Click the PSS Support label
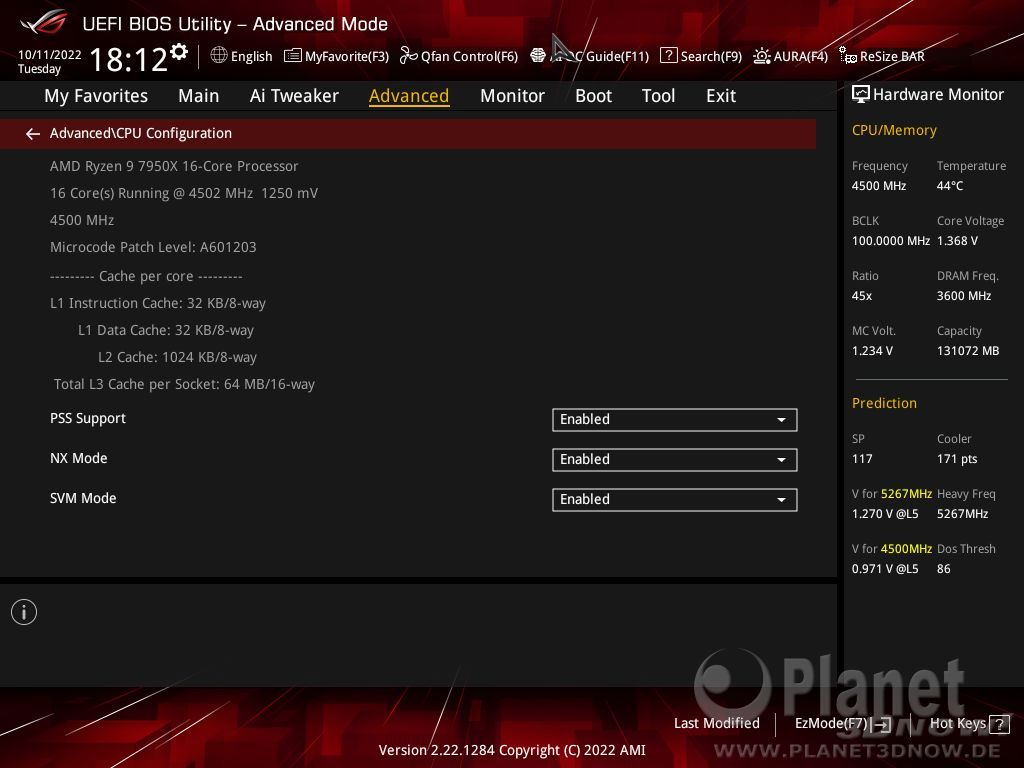The image size is (1024, 768). (x=88, y=419)
